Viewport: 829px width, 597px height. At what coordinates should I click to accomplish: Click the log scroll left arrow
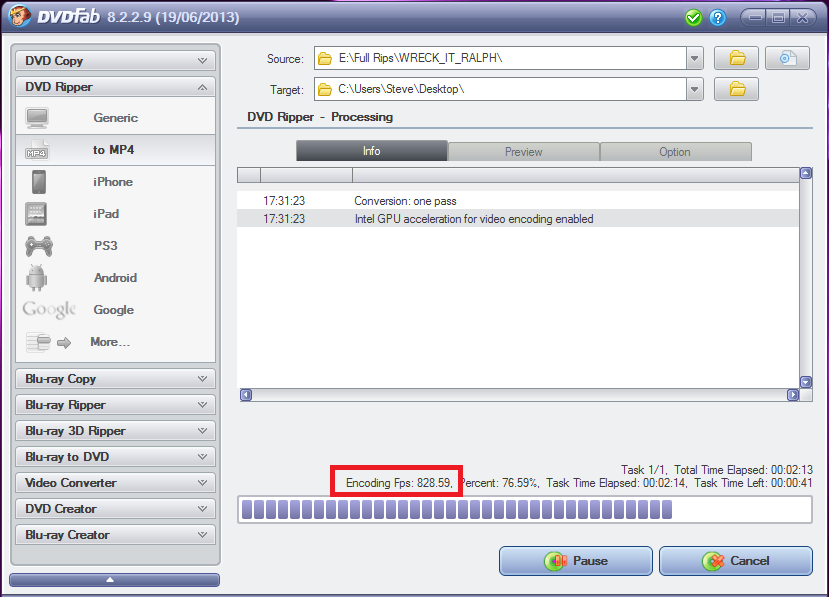click(246, 395)
